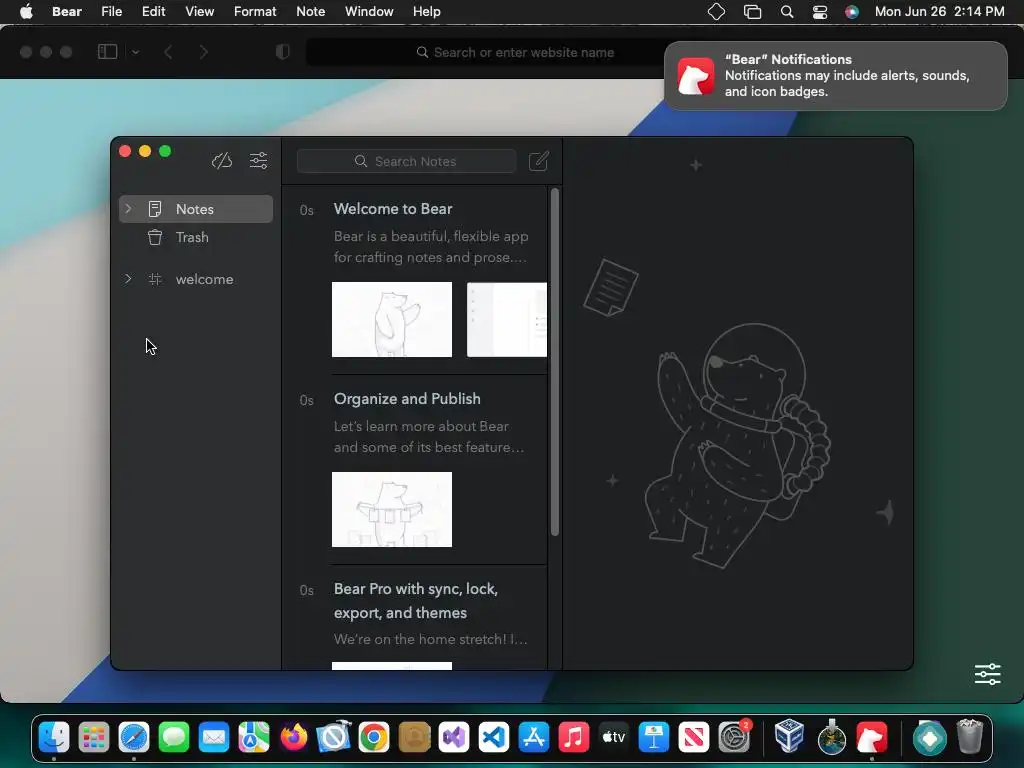Open App Store from the dock
The height and width of the screenshot is (768, 1024).
pyautogui.click(x=534, y=738)
